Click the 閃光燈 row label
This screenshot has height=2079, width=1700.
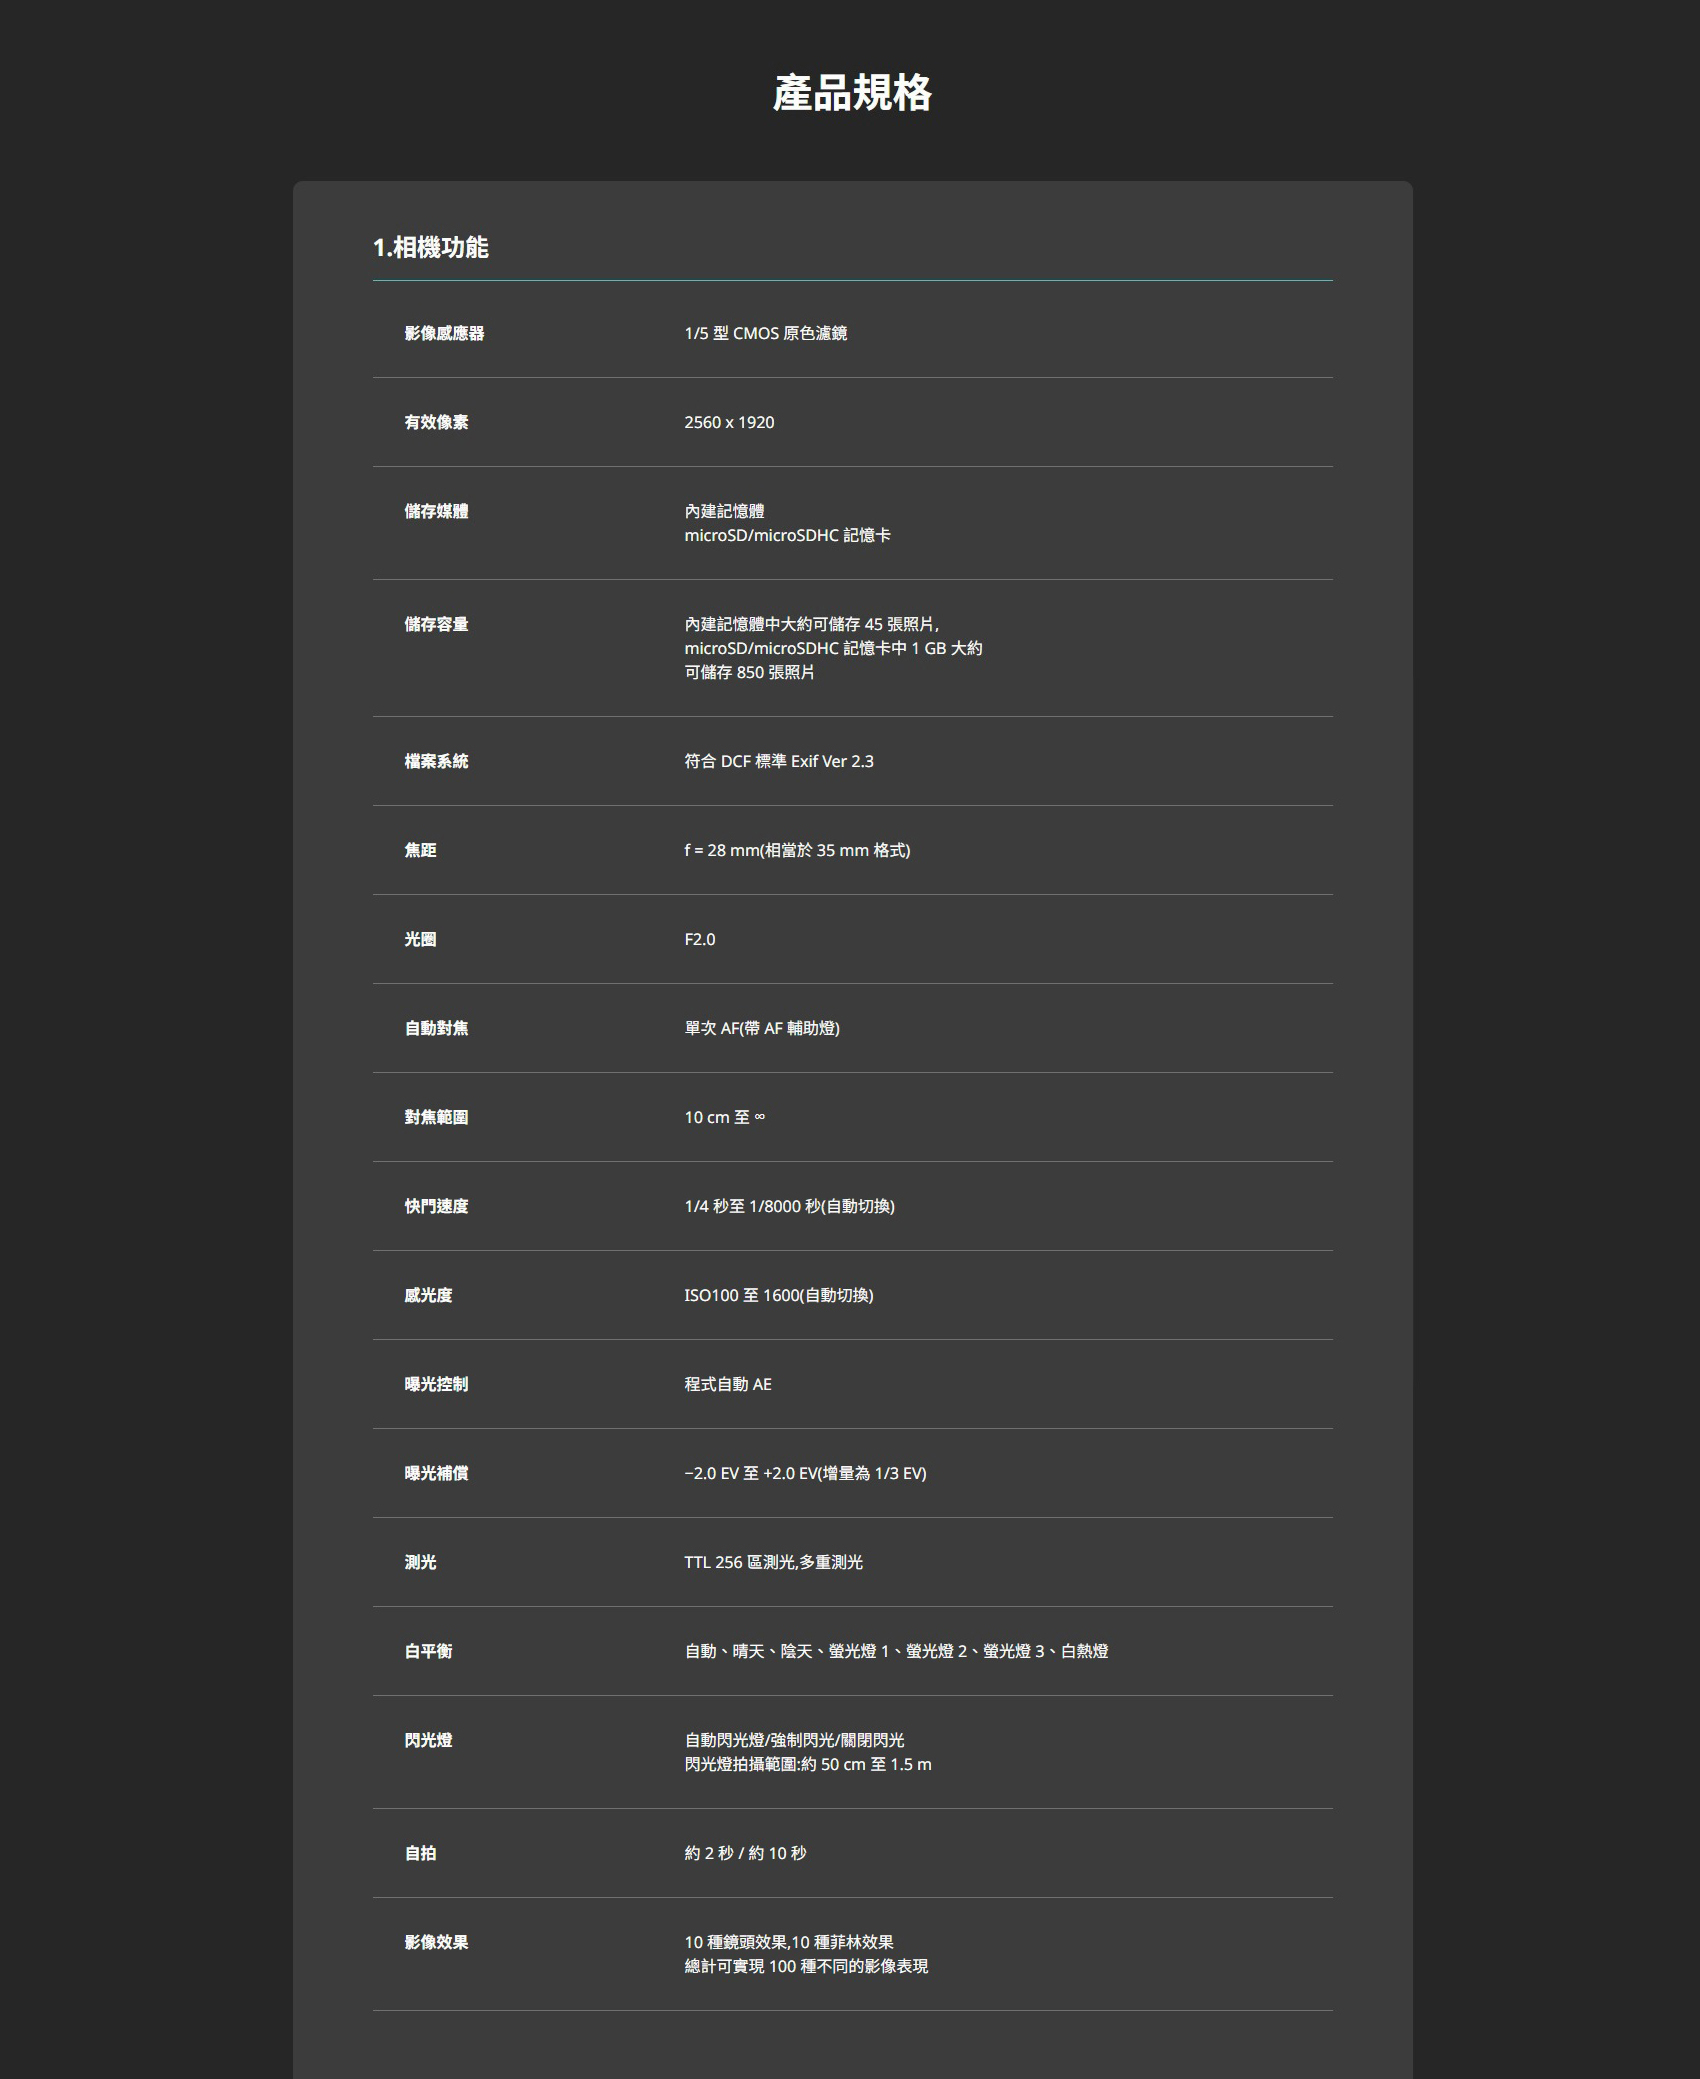428,1740
